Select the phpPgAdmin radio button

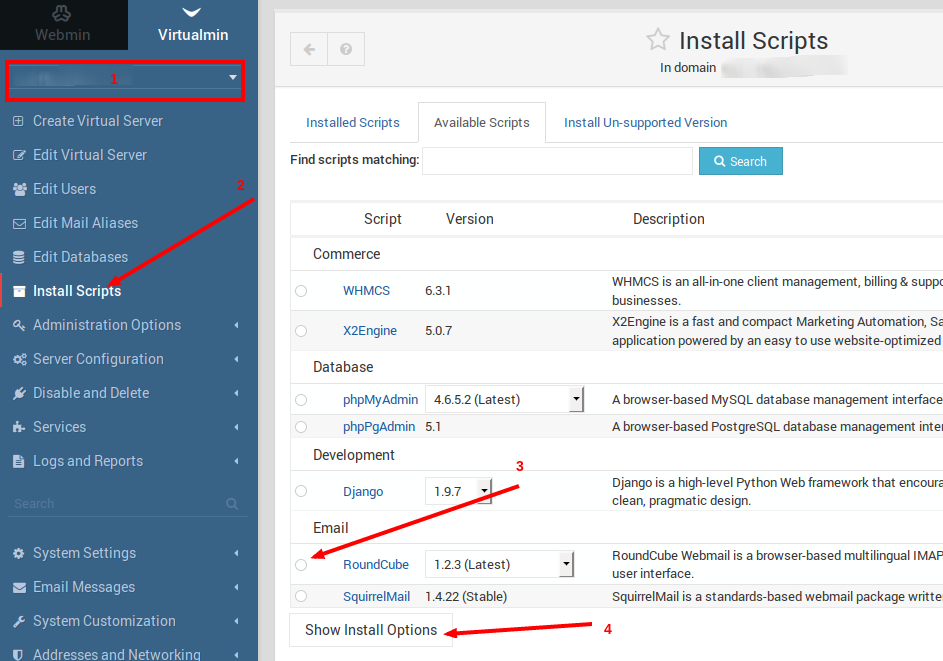[301, 427]
